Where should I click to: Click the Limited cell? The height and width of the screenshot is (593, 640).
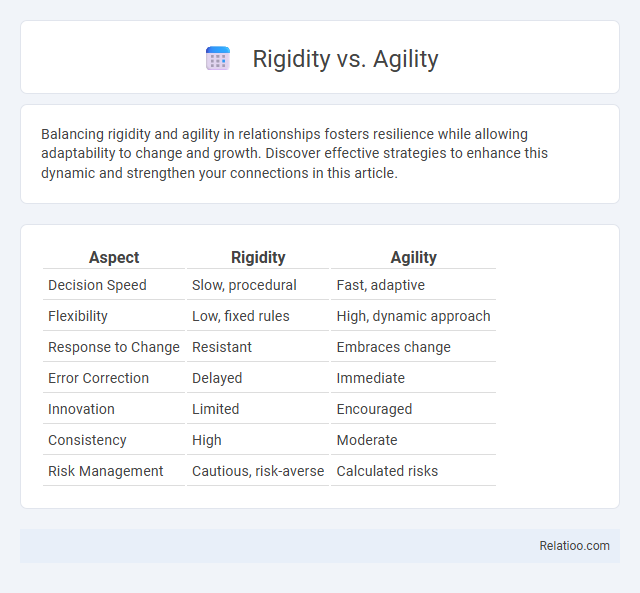tap(258, 409)
